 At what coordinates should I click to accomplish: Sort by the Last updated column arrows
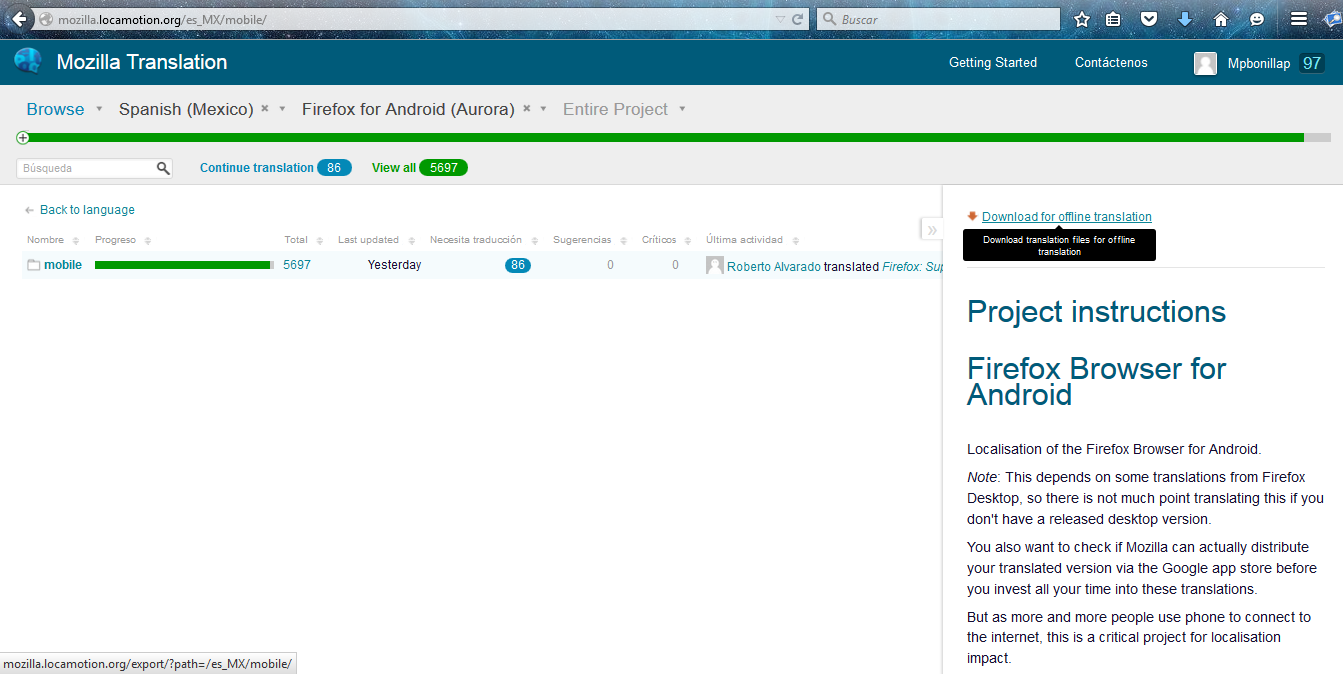click(x=411, y=241)
